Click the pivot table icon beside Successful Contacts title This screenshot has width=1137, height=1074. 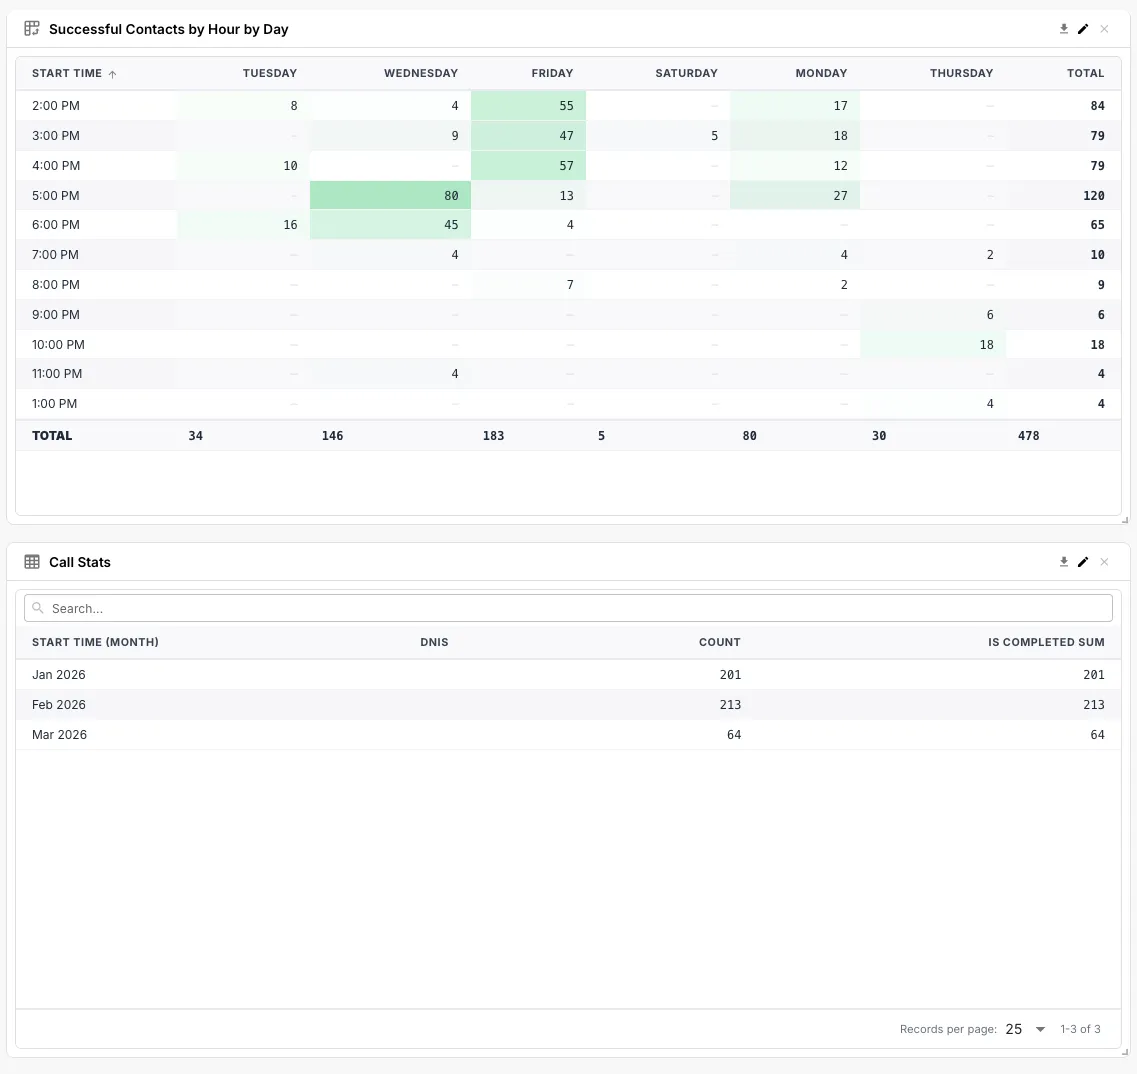(32, 29)
